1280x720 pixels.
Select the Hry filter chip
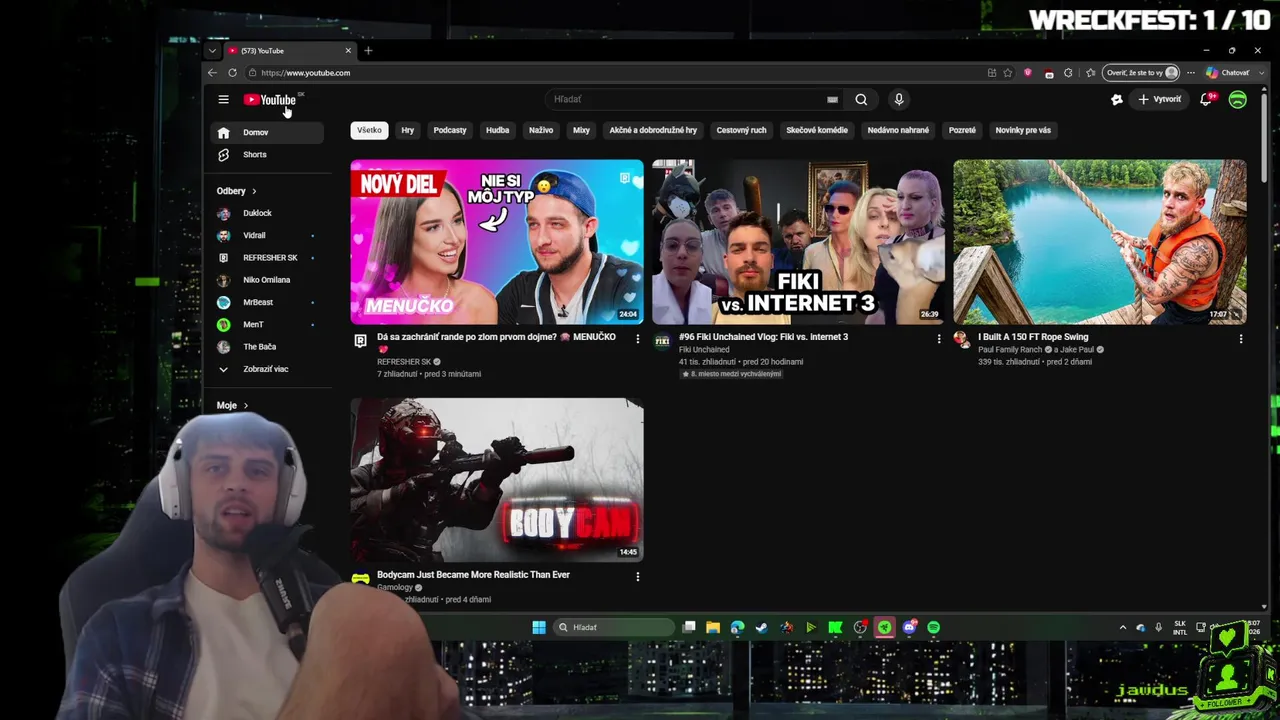[x=407, y=130]
